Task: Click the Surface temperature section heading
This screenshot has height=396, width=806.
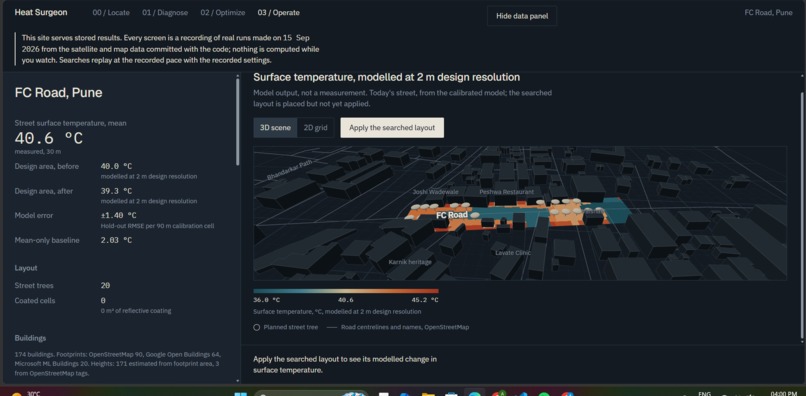Action: [387, 77]
